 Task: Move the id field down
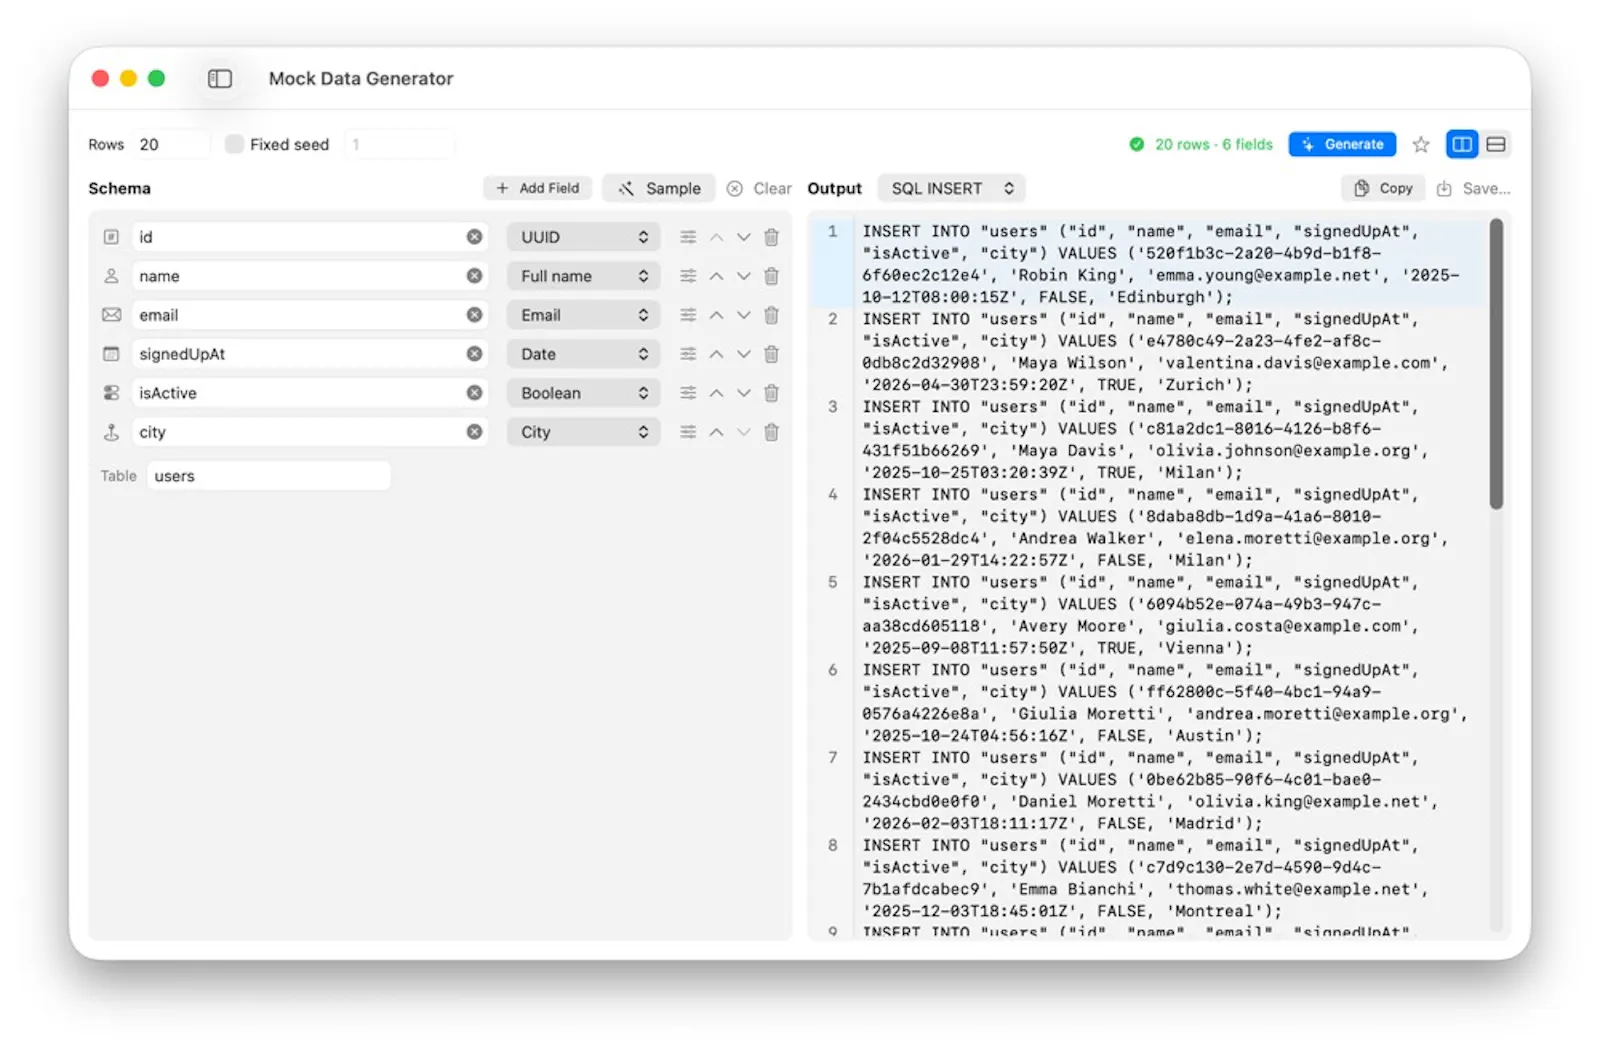click(743, 237)
